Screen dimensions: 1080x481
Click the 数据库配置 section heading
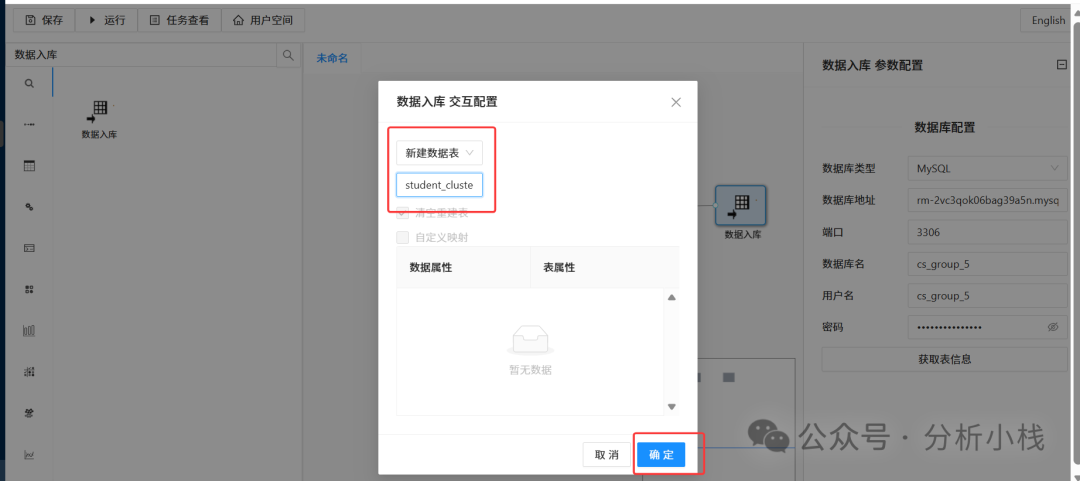(x=944, y=127)
